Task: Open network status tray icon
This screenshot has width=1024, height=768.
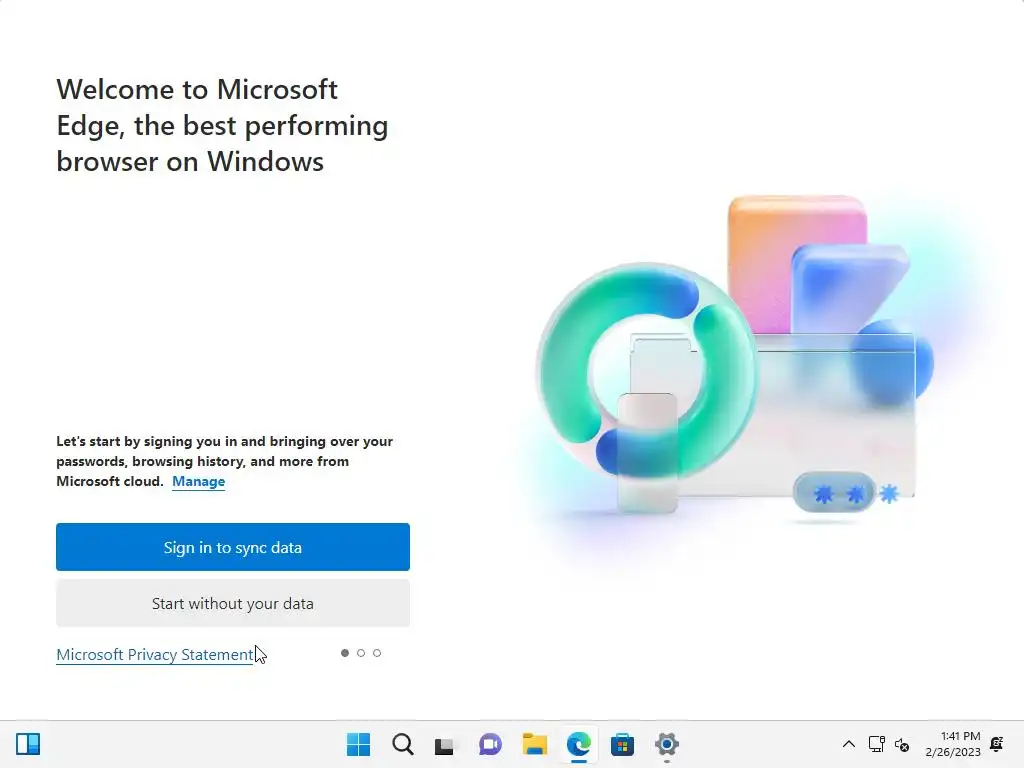Action: (x=876, y=744)
